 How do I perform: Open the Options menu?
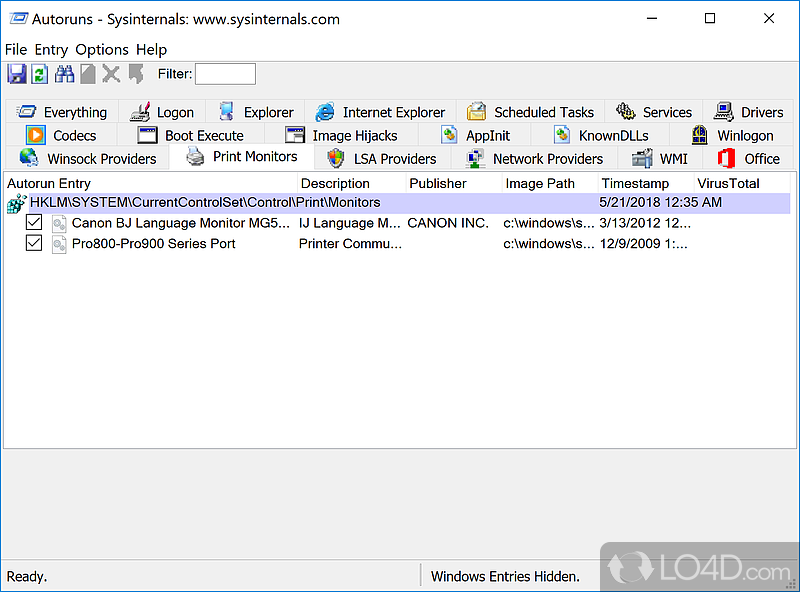102,49
